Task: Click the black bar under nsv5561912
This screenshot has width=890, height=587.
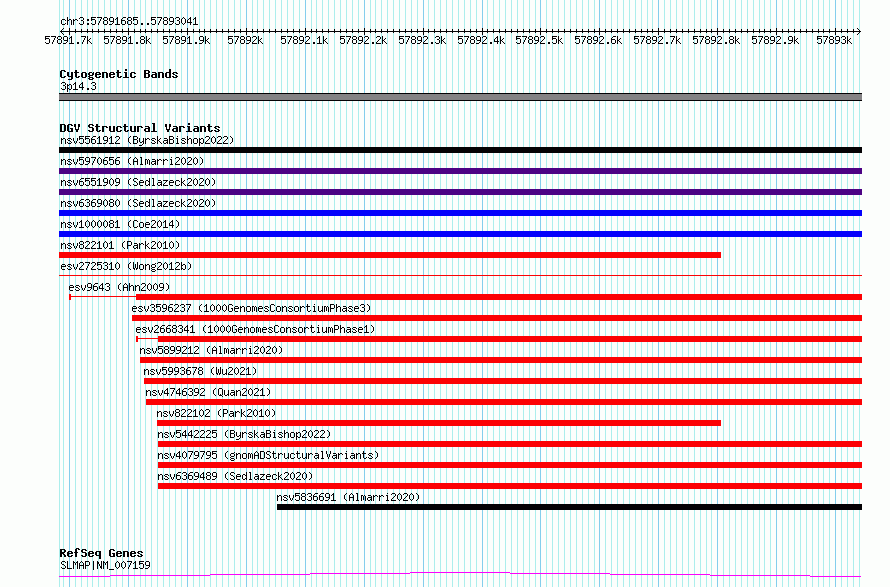Action: coord(460,150)
